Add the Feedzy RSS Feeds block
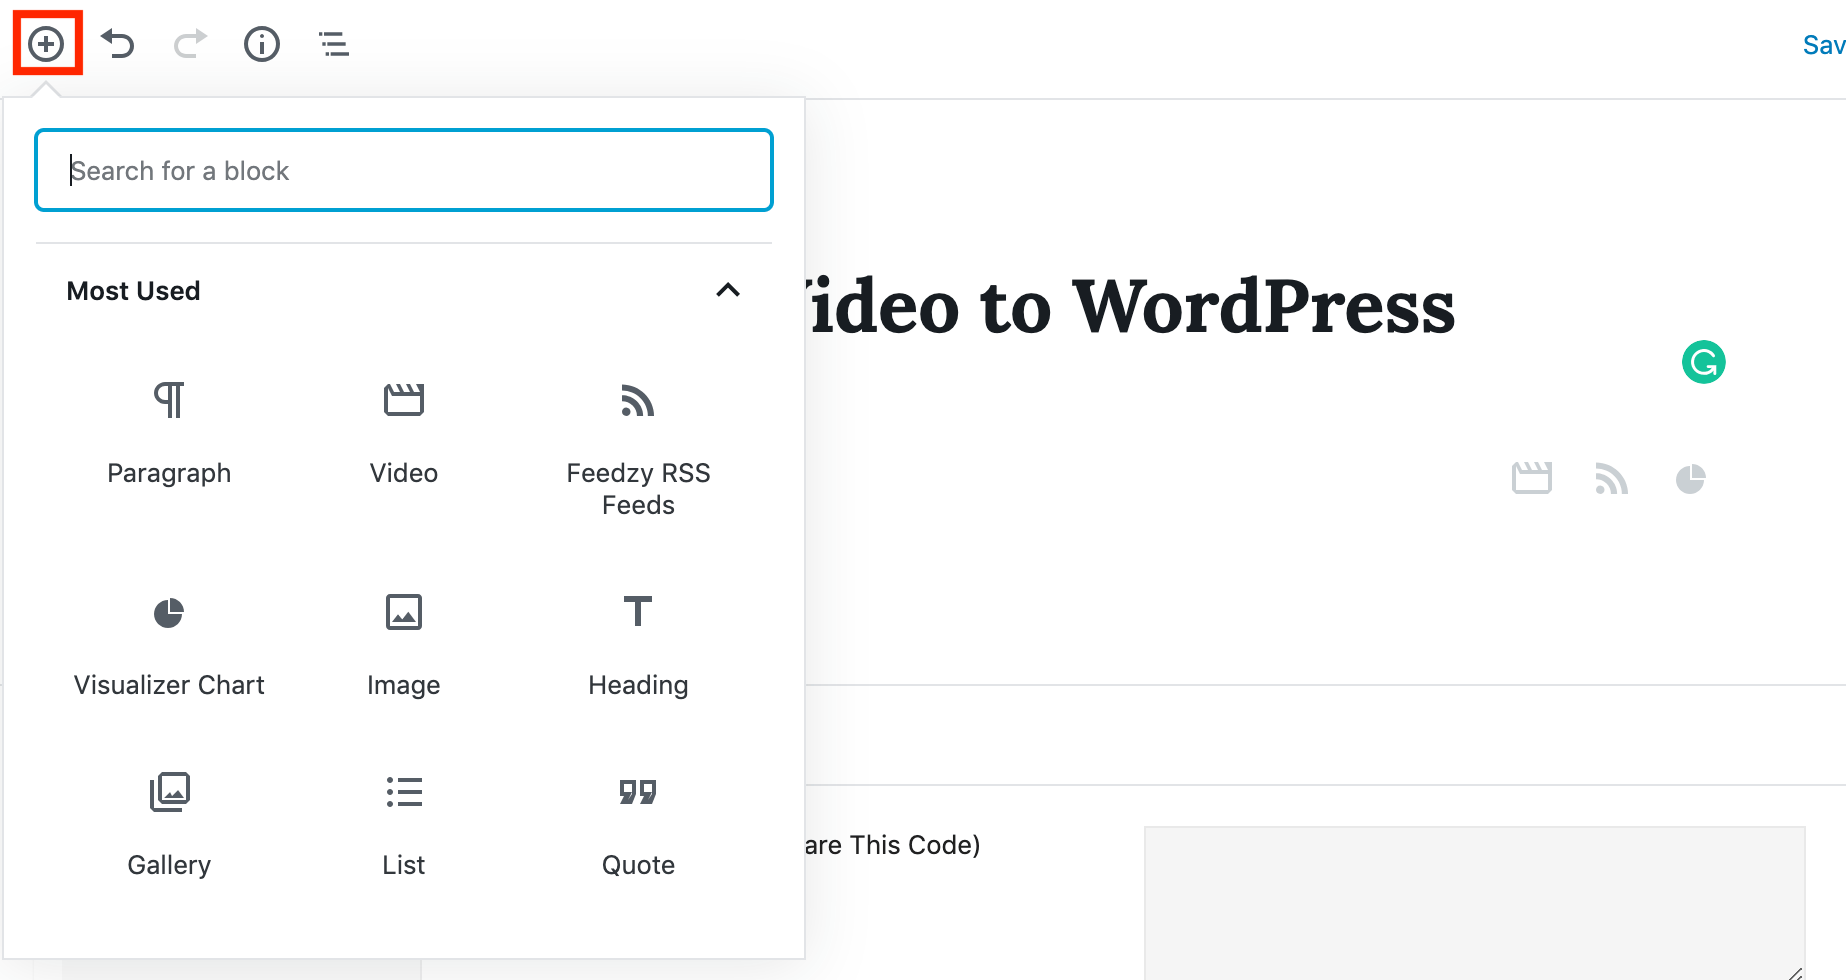 pos(638,445)
